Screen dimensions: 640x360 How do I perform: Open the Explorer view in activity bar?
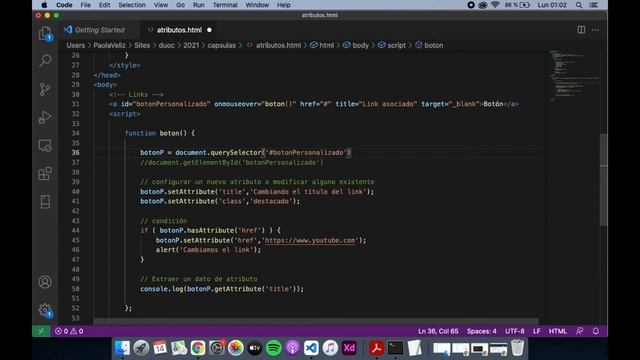point(45,33)
